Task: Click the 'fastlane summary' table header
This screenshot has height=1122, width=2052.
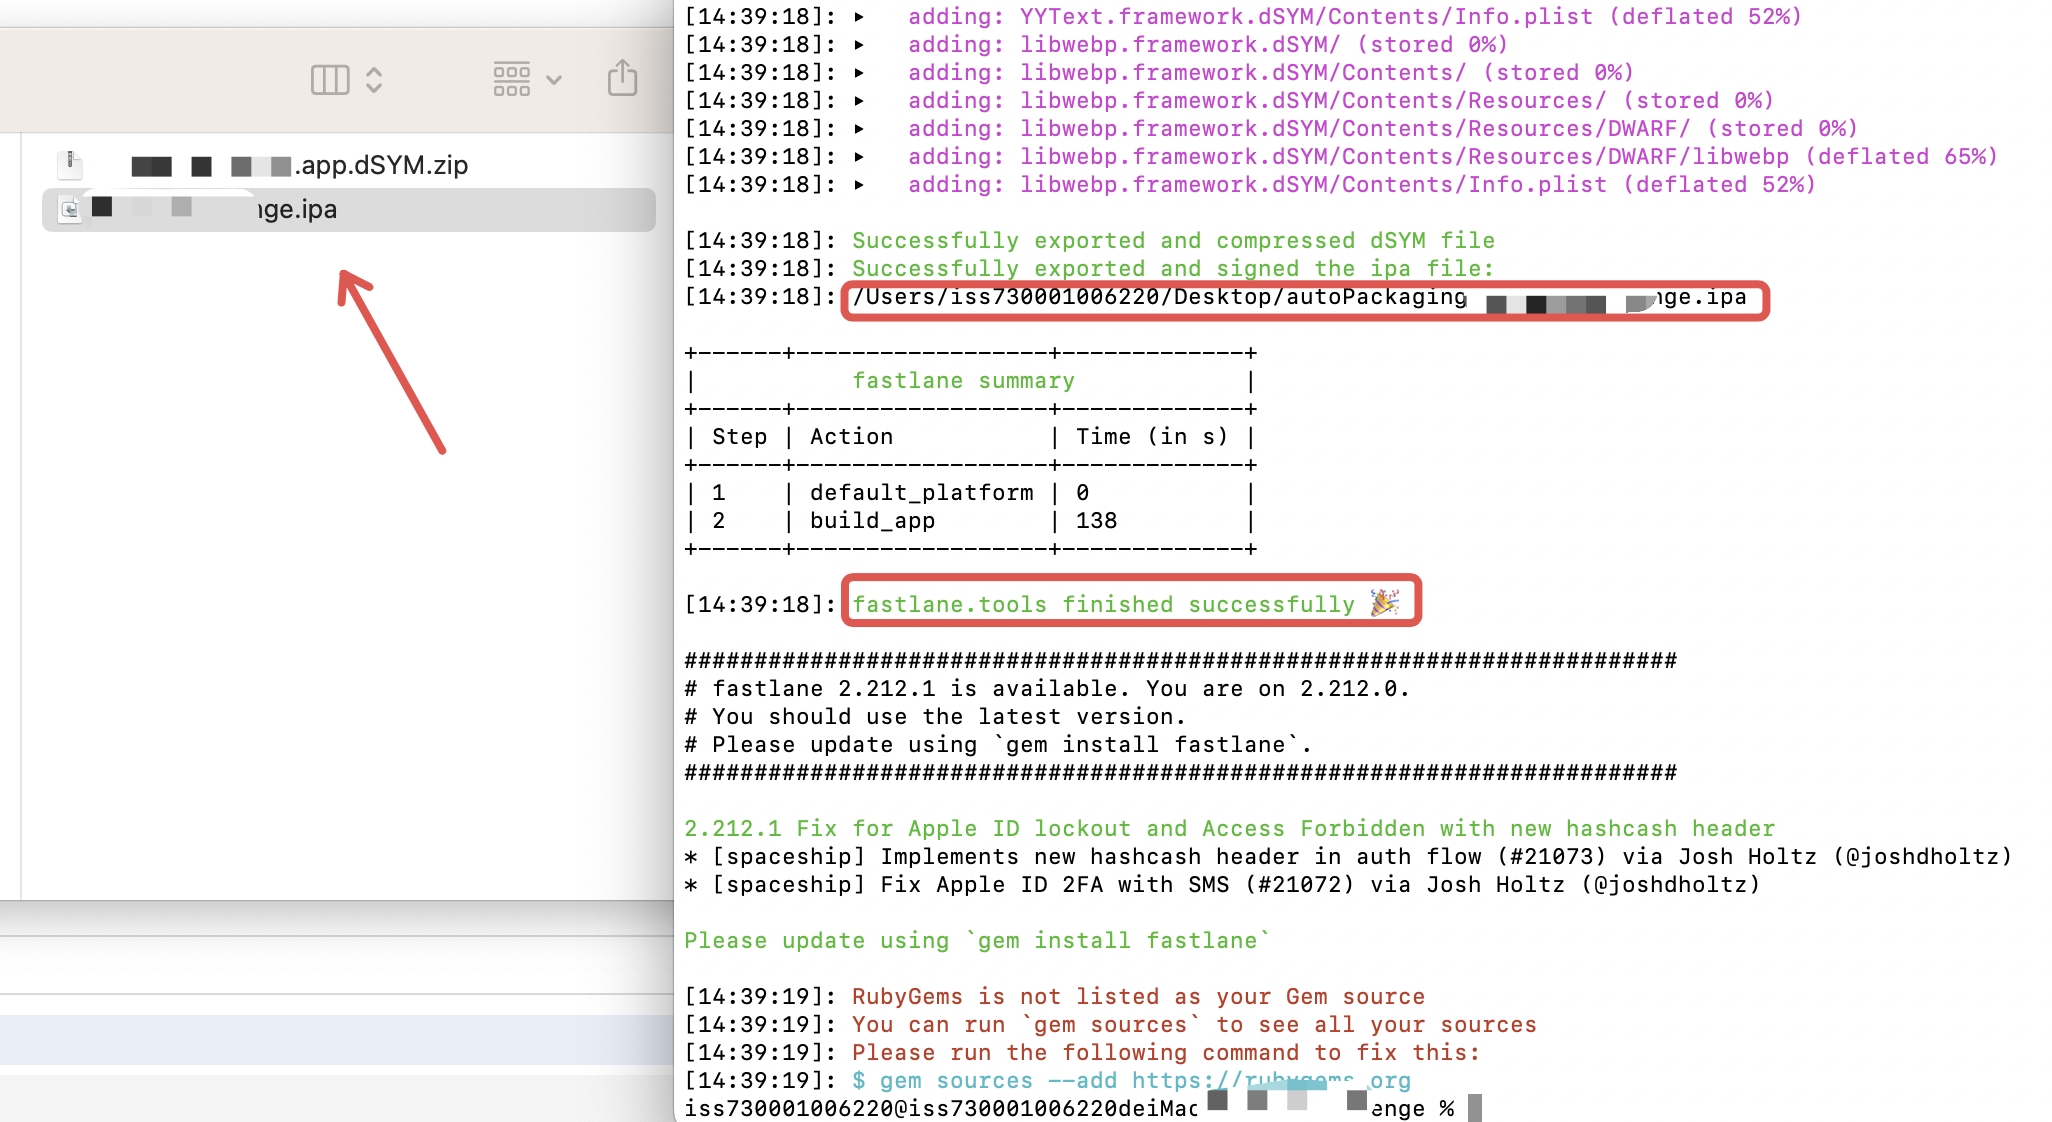Action: (x=962, y=381)
